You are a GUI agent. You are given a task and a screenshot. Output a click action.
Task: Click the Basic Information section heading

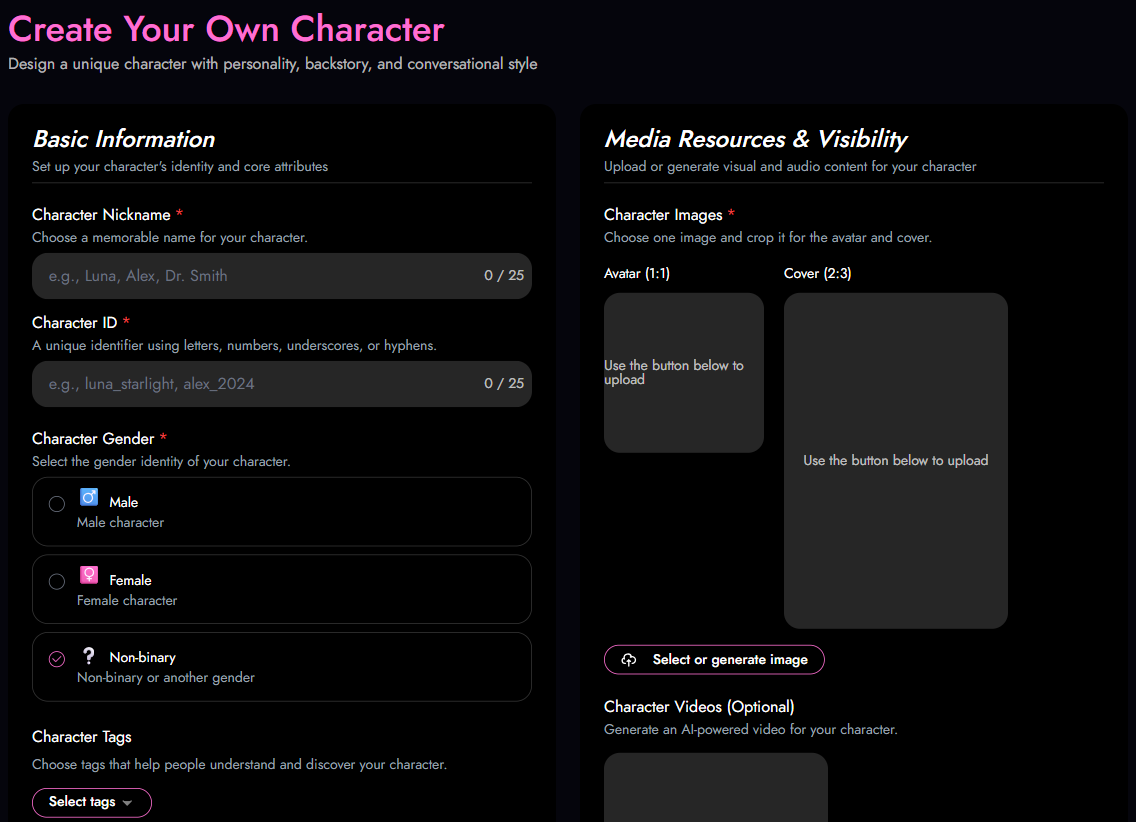125,139
